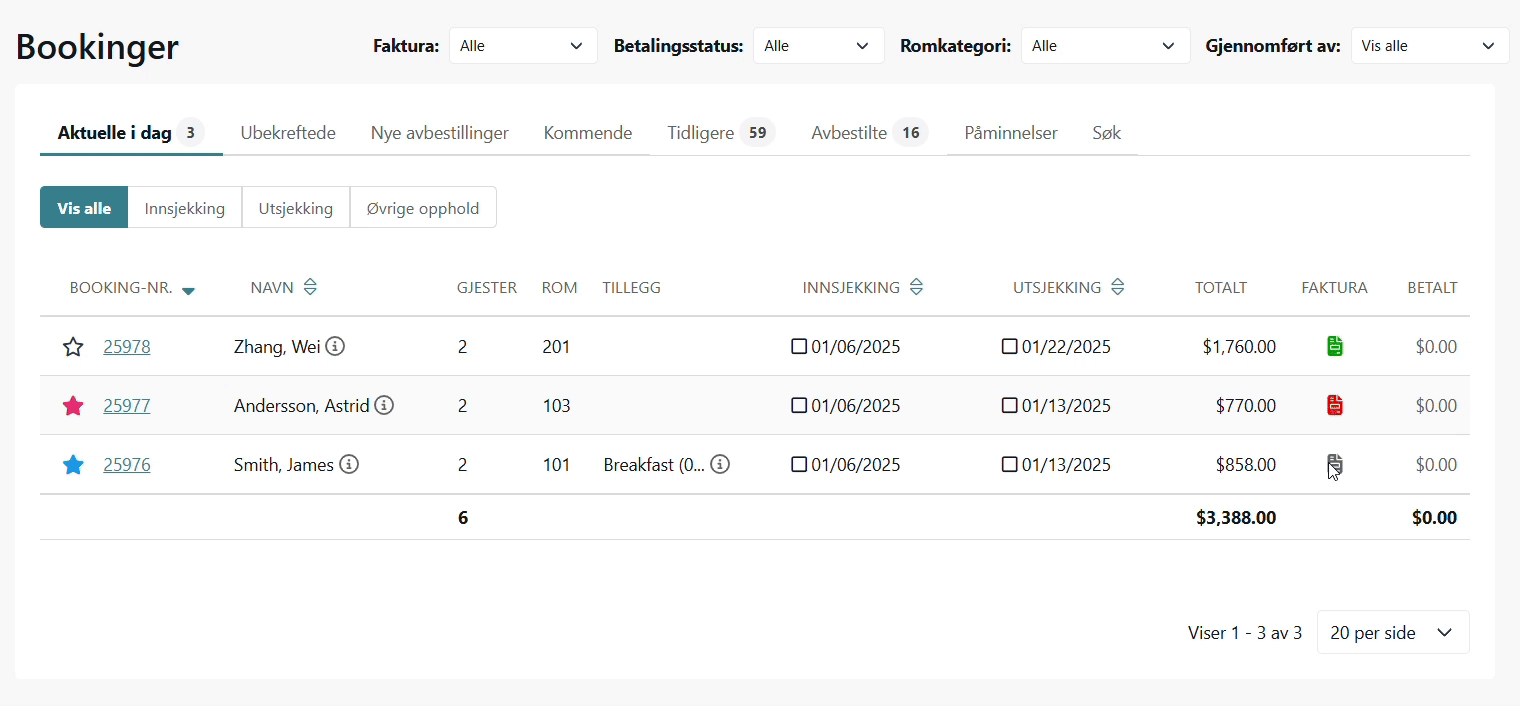The image size is (1520, 706).
Task: Open the Faktura filter dropdown
Action: (523, 46)
